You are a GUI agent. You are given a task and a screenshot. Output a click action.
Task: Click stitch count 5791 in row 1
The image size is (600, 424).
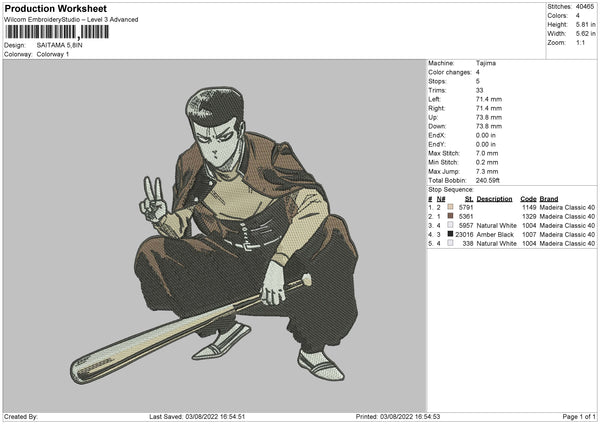(x=466, y=207)
